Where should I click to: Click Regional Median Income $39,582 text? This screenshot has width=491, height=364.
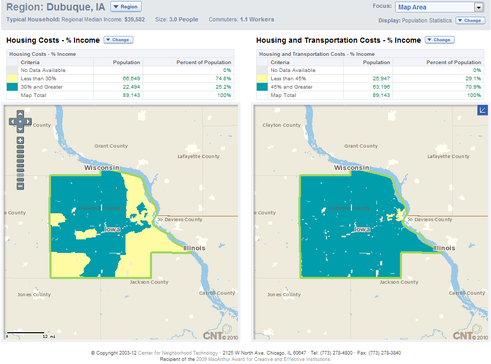click(x=103, y=20)
